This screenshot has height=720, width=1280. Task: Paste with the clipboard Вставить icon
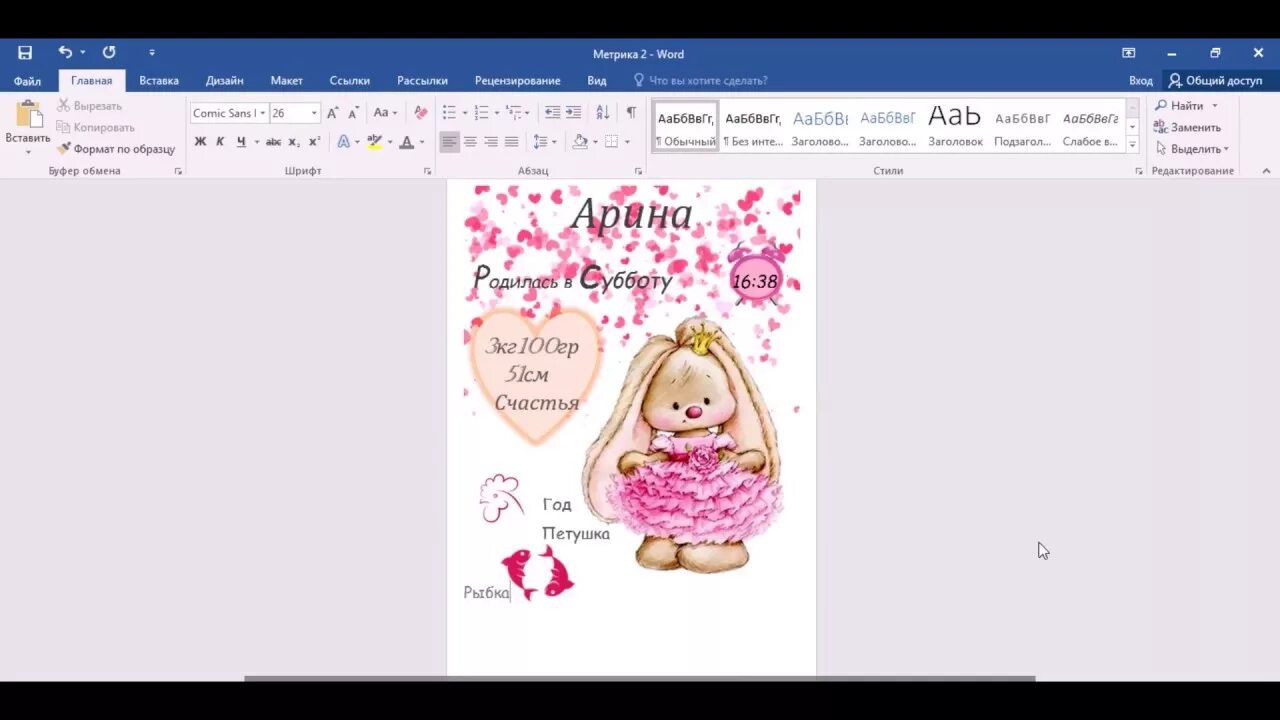pos(28,115)
